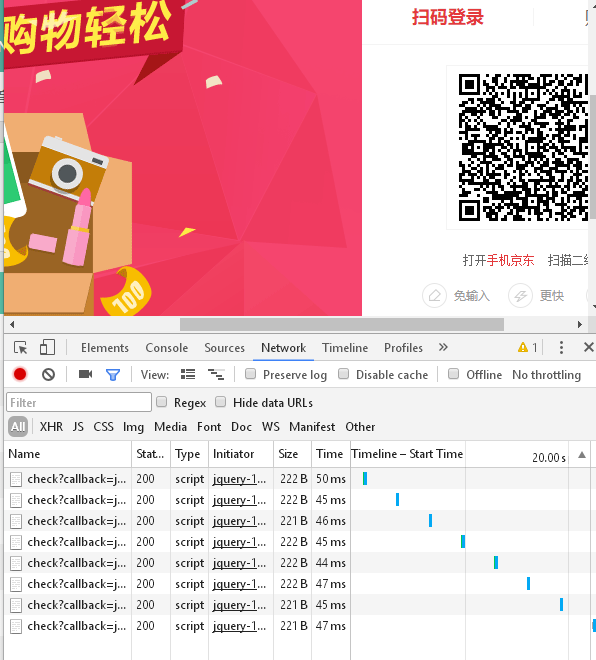
Task: Switch to overview waterfall view icon
Action: pos(216,374)
